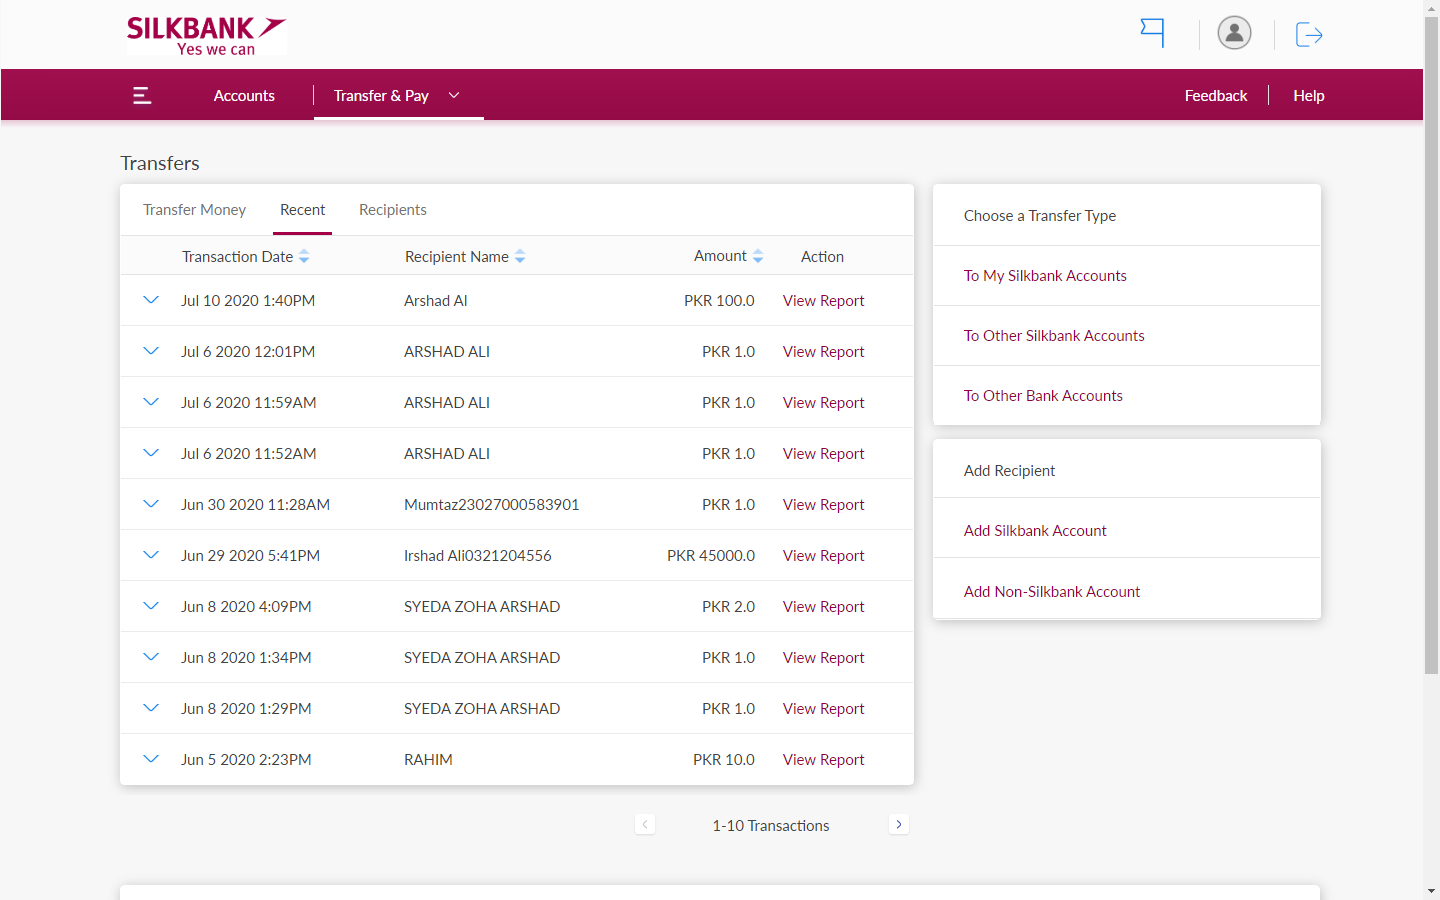1440x900 pixels.
Task: Click the Silkbank logo
Action: 206,35
